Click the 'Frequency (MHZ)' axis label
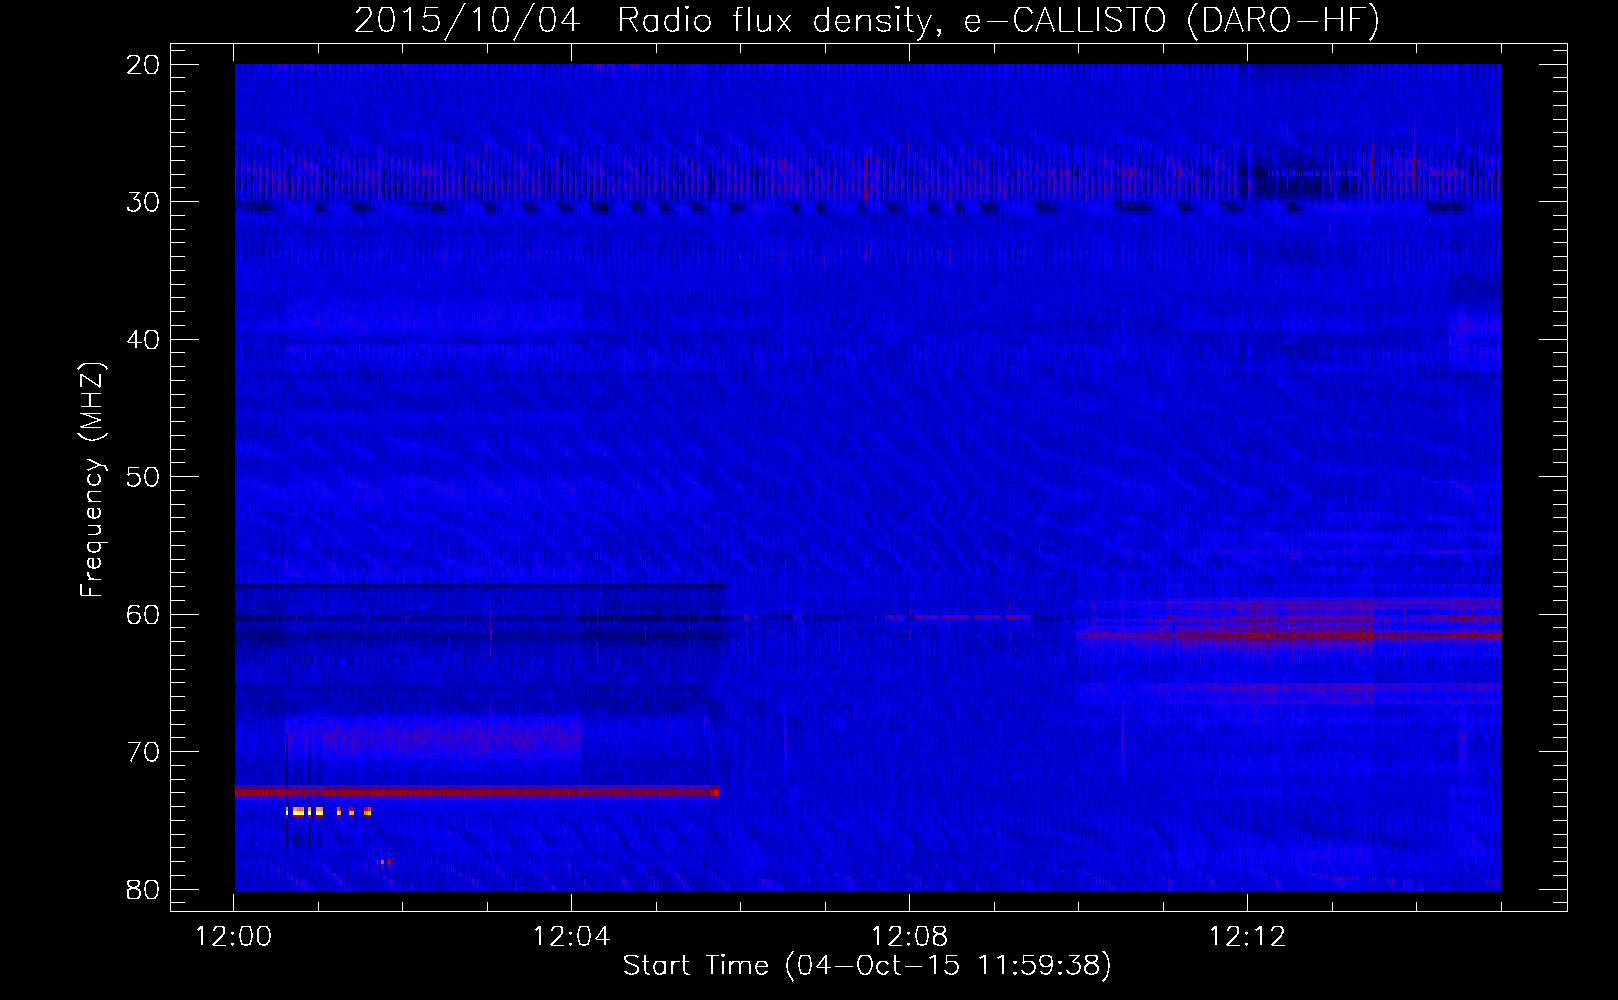Screen dimensions: 1618x1000 92,480
